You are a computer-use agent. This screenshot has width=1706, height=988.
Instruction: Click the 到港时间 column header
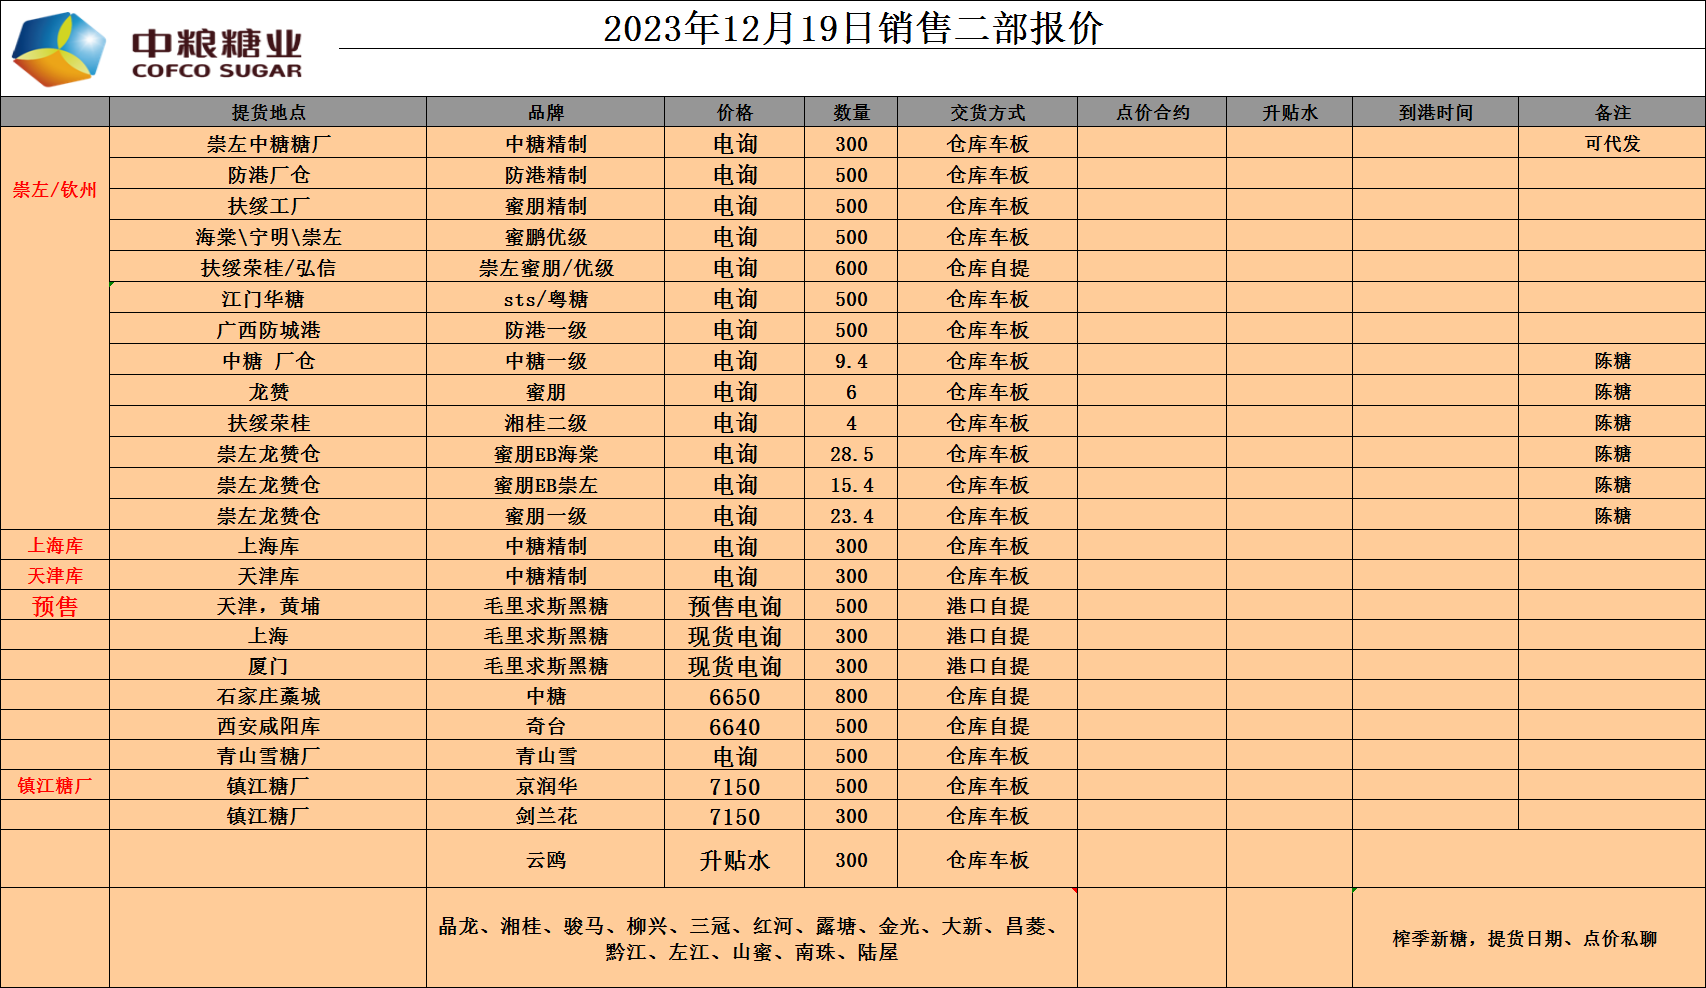[x=1435, y=113]
